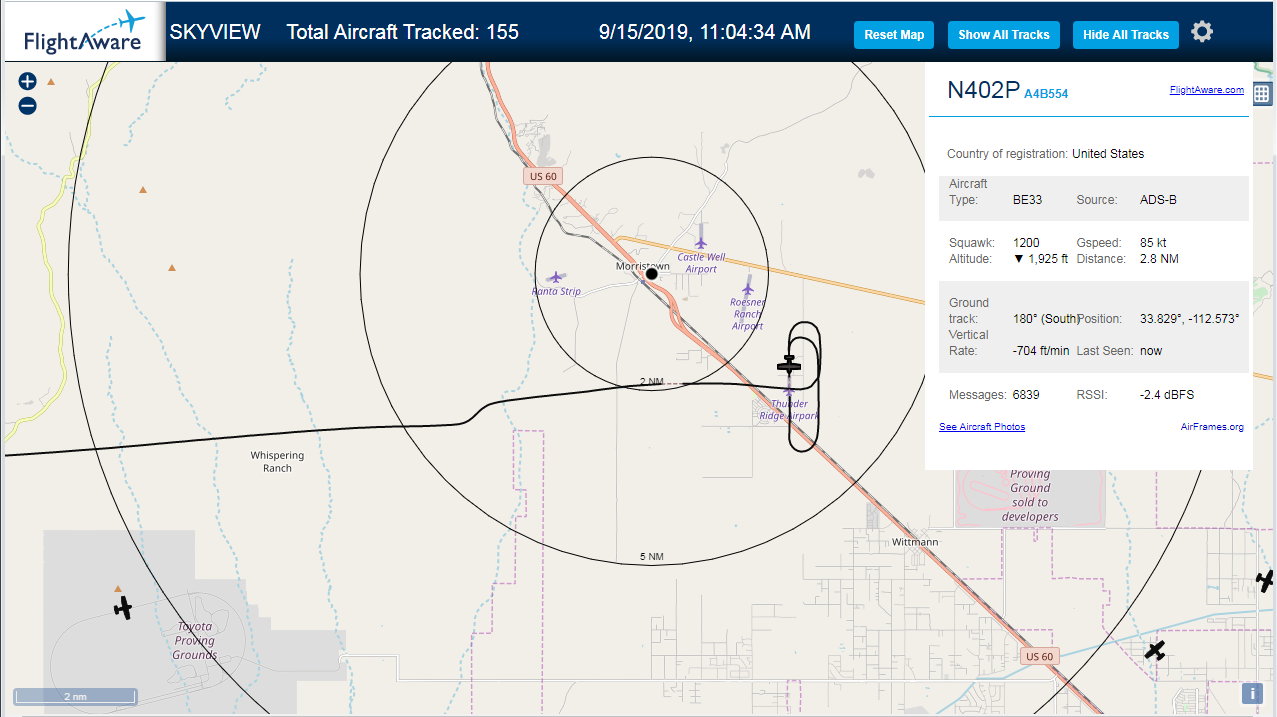Click the vertical rate -704 ft/min
1277x717 pixels.
pyautogui.click(x=1041, y=351)
